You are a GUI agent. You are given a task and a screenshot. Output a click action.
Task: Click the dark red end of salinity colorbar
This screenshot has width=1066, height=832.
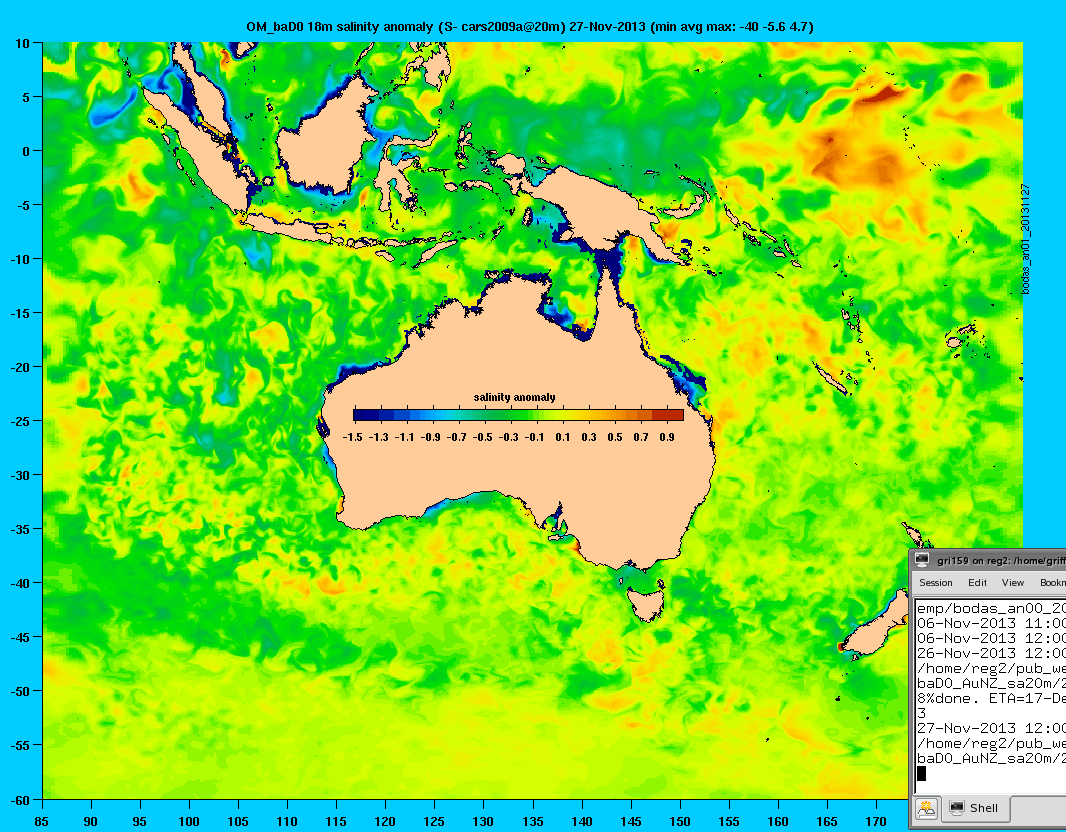click(668, 415)
